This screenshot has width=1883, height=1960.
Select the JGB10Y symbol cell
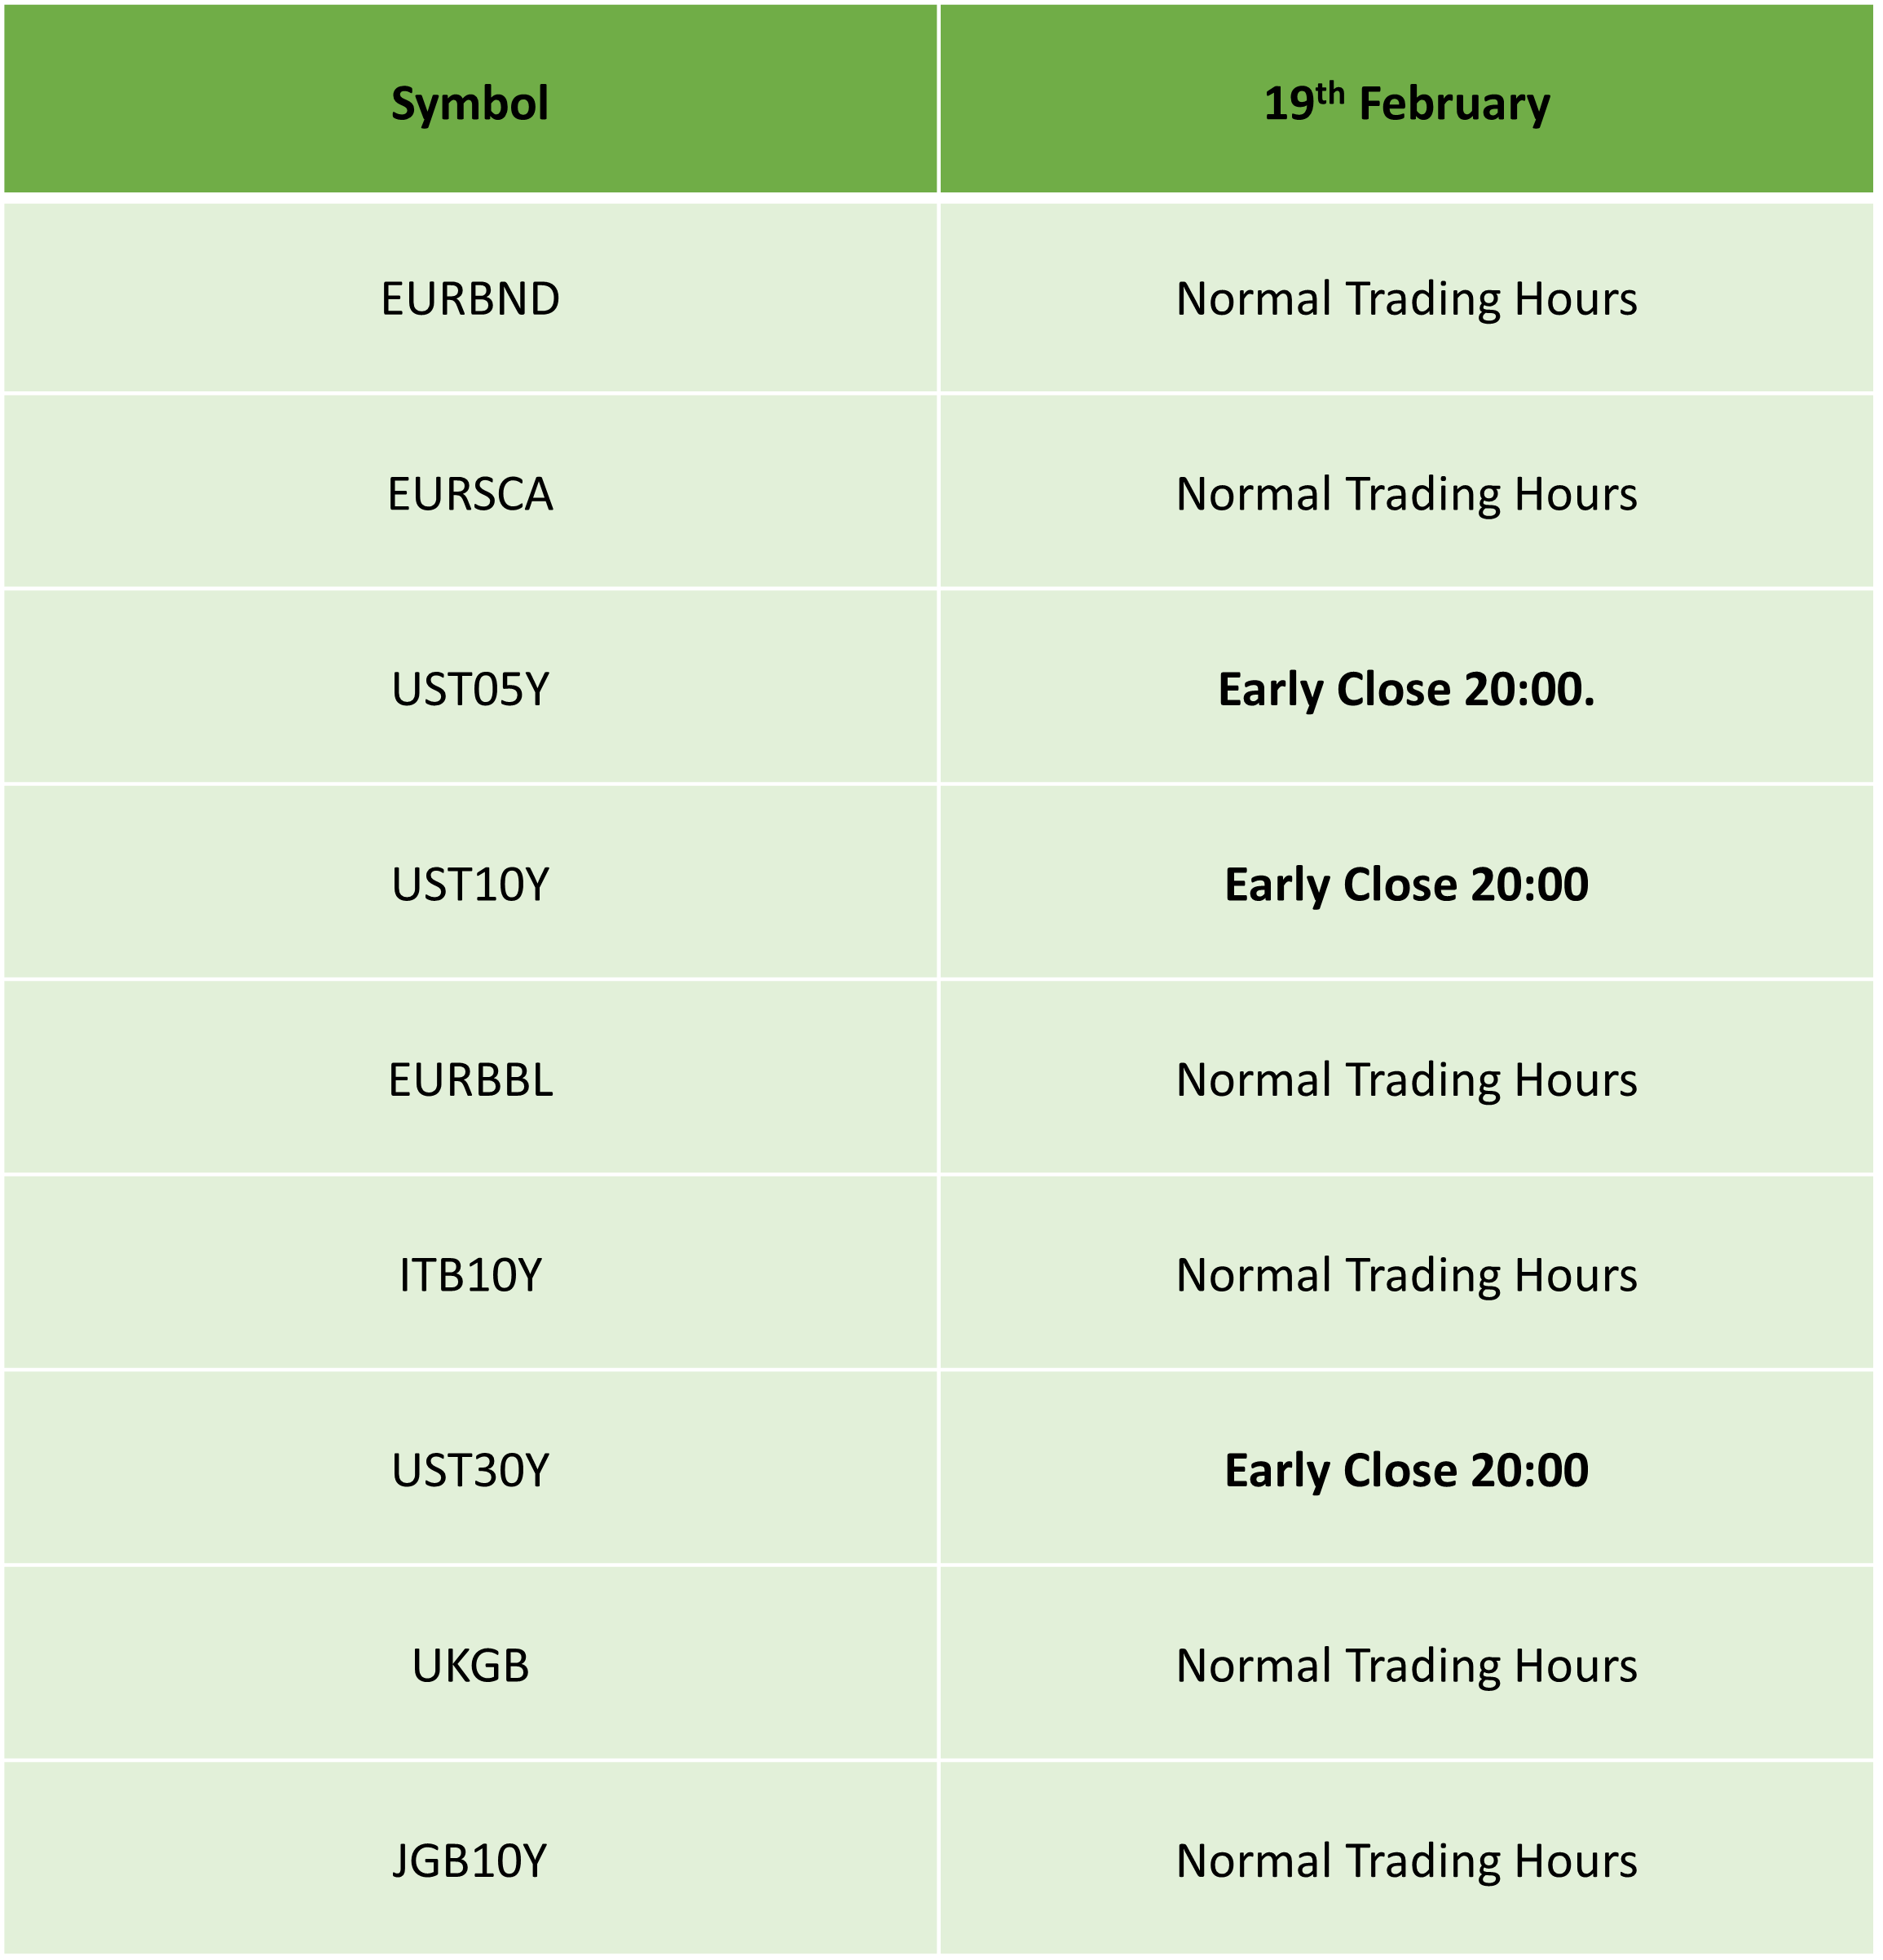pyautogui.click(x=470, y=1858)
